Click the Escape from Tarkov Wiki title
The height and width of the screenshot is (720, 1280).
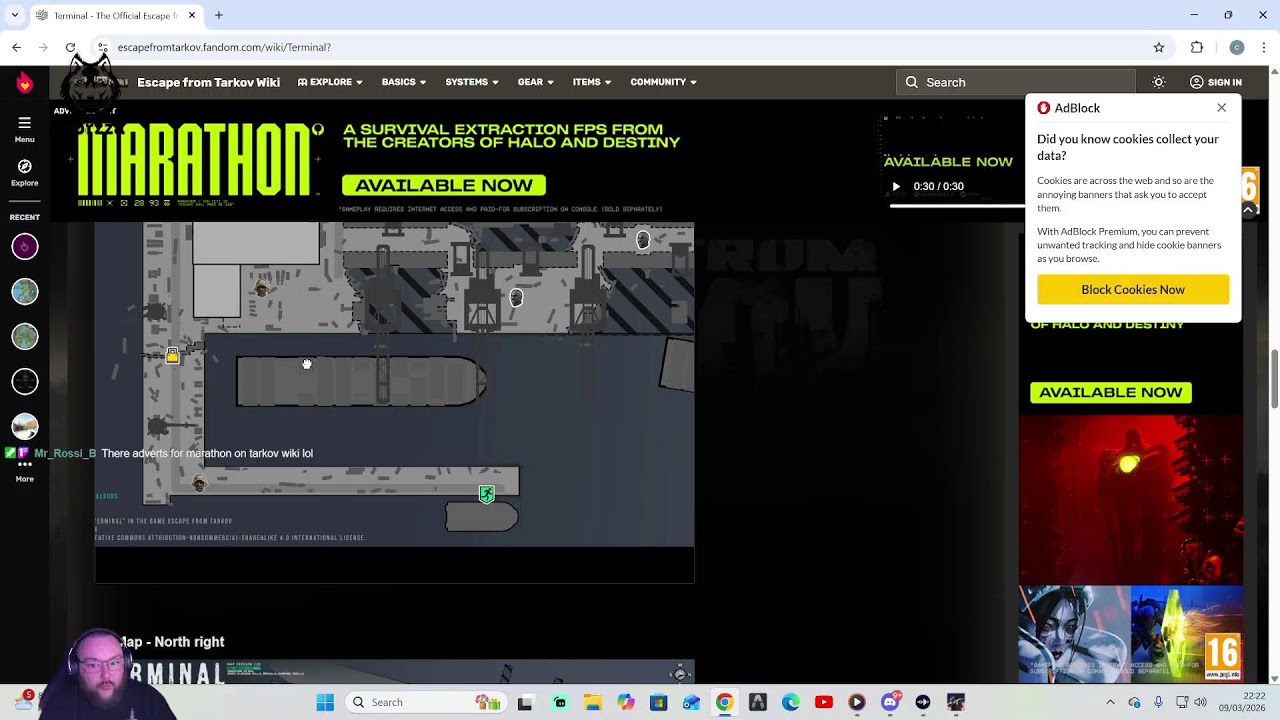point(208,82)
